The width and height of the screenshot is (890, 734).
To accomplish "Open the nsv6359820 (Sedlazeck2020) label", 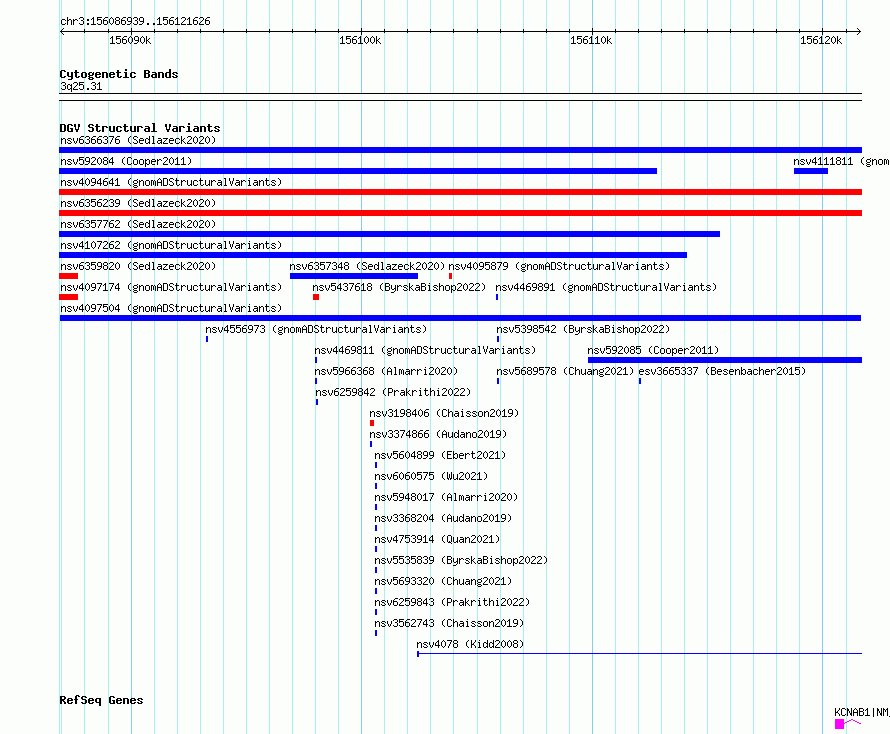I will tap(138, 266).
